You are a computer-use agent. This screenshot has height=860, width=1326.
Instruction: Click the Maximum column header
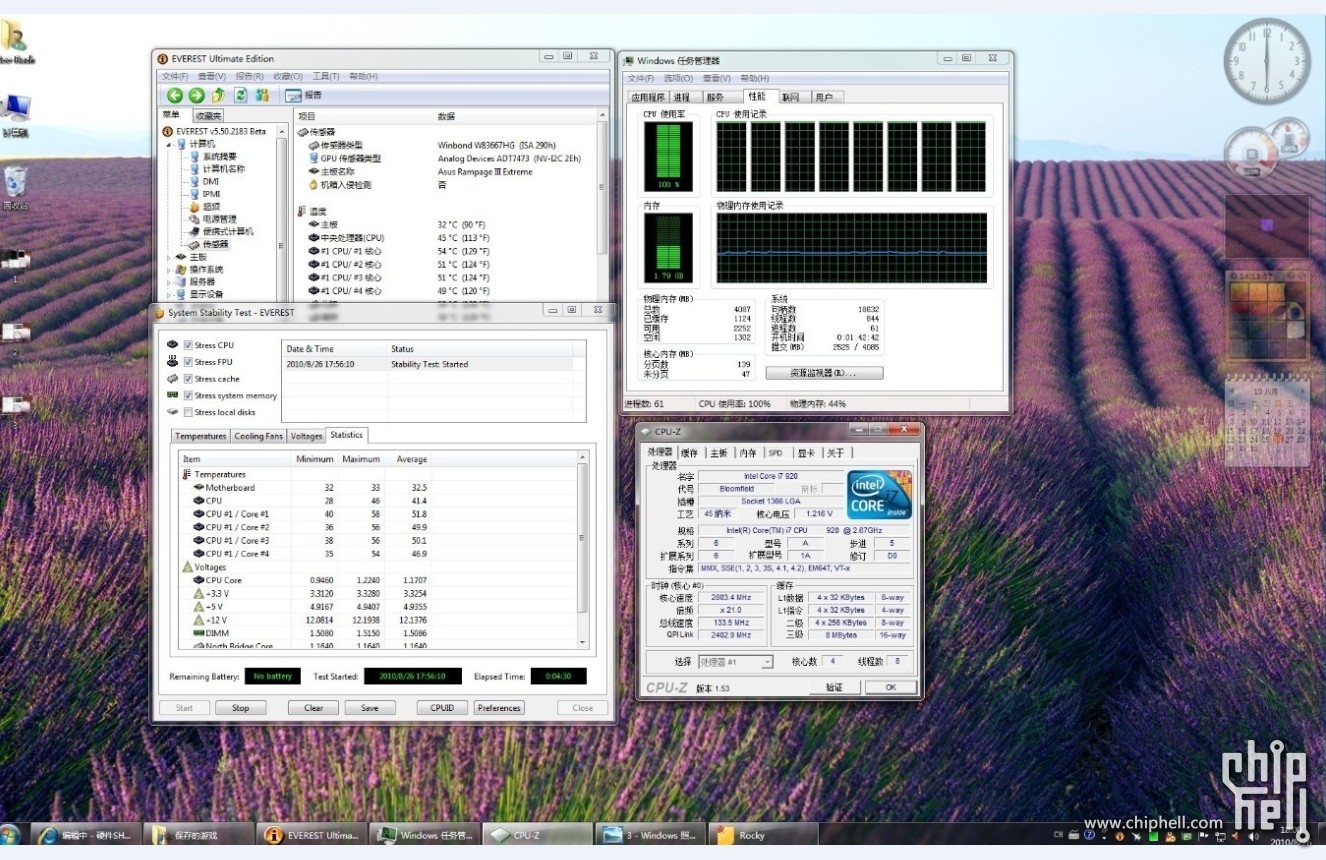point(362,459)
